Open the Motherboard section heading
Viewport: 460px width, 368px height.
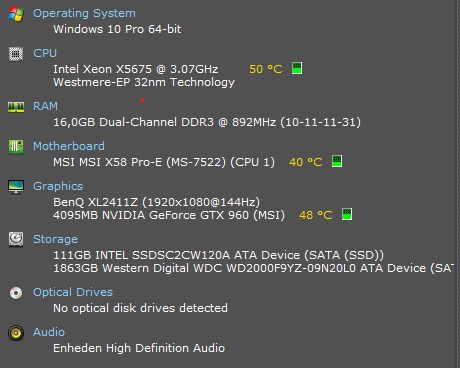point(69,146)
